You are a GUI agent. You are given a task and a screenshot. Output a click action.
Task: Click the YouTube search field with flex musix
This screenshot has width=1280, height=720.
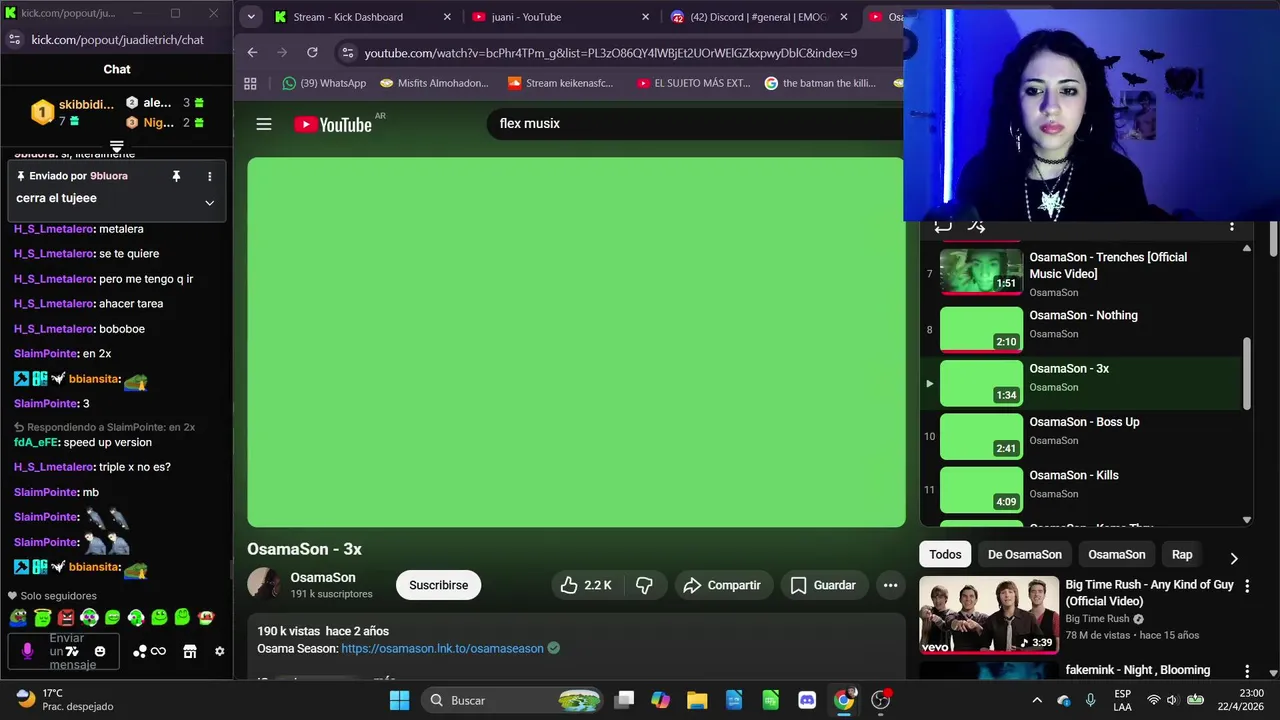[695, 123]
